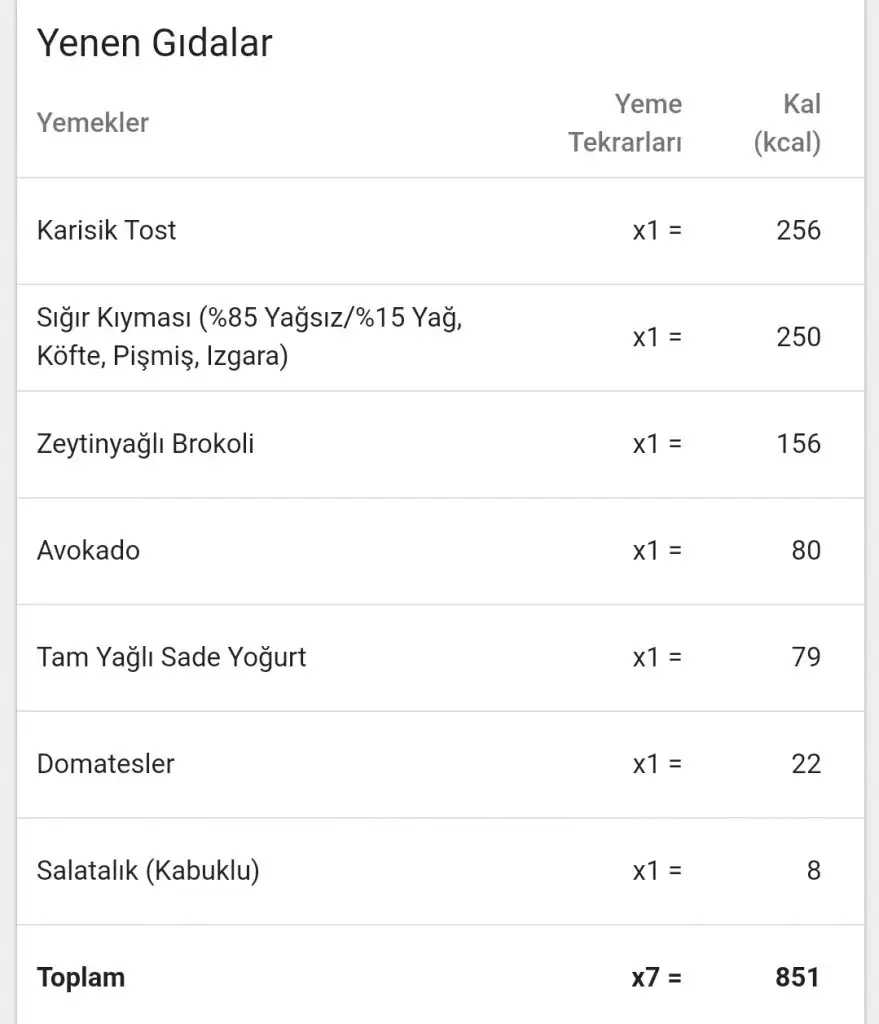Tap the Avokado food item
The width and height of the screenshot is (879, 1024).
88,550
